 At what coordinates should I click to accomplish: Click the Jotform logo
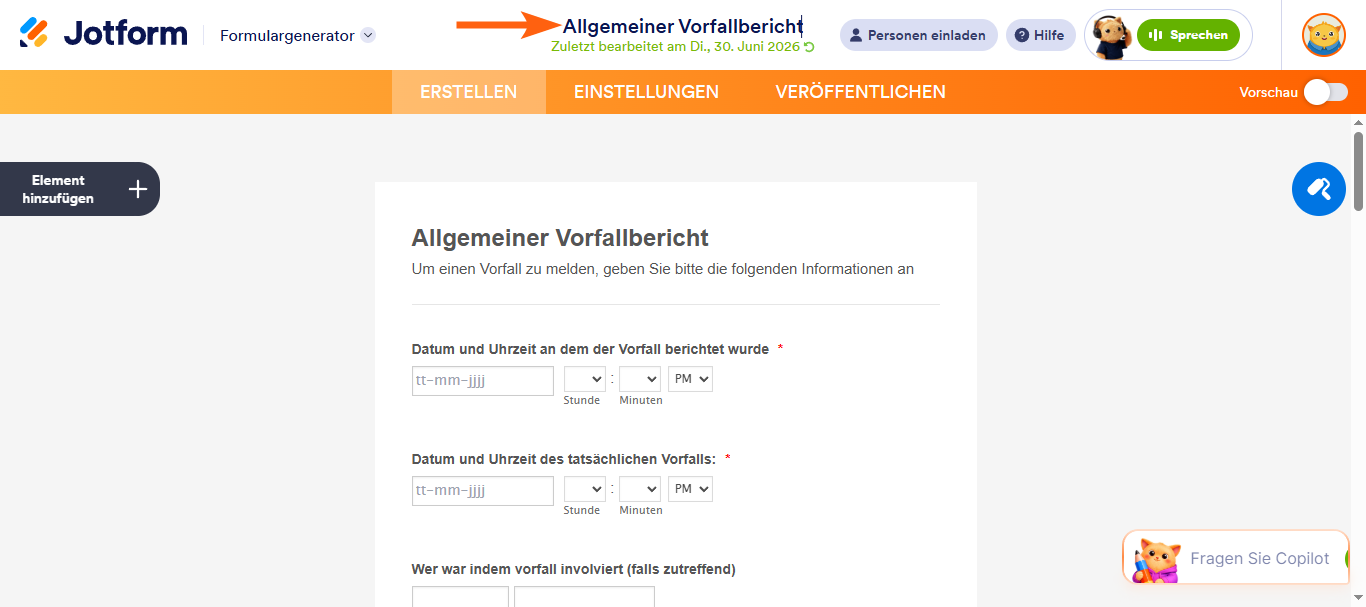(x=103, y=34)
